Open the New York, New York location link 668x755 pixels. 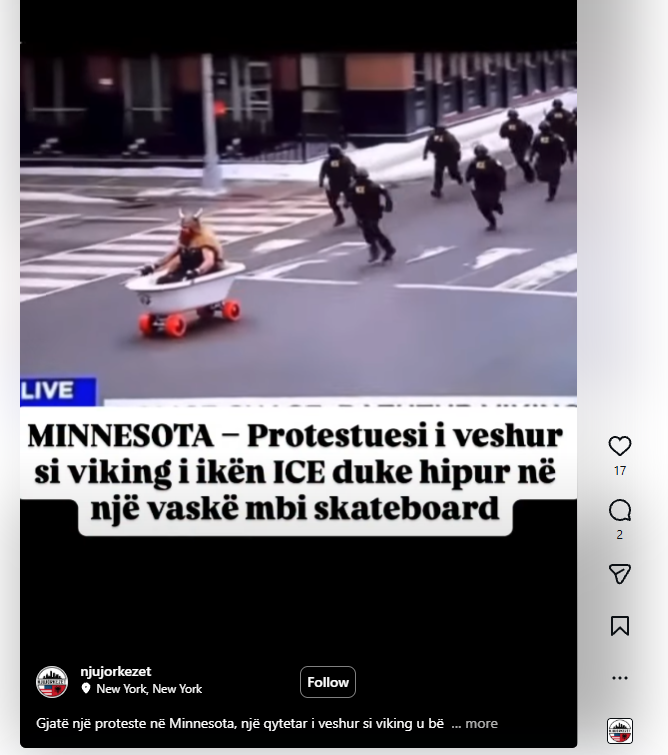tap(149, 689)
